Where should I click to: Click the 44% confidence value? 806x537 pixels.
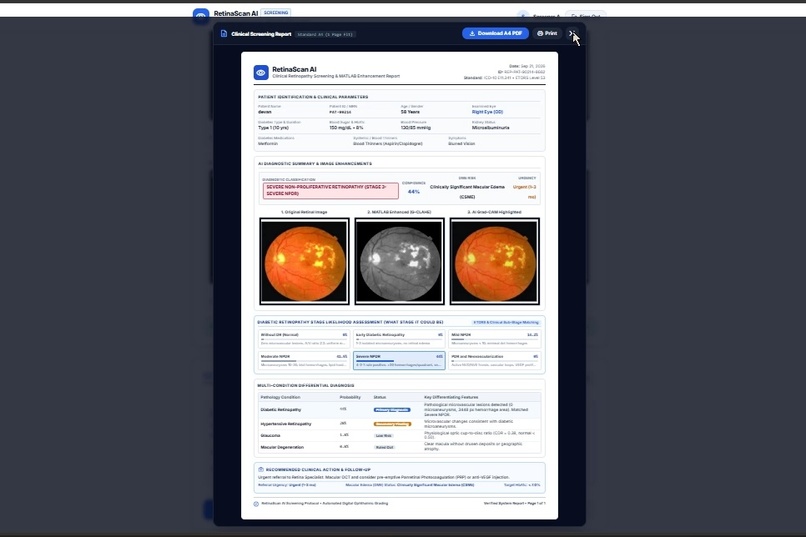click(413, 192)
